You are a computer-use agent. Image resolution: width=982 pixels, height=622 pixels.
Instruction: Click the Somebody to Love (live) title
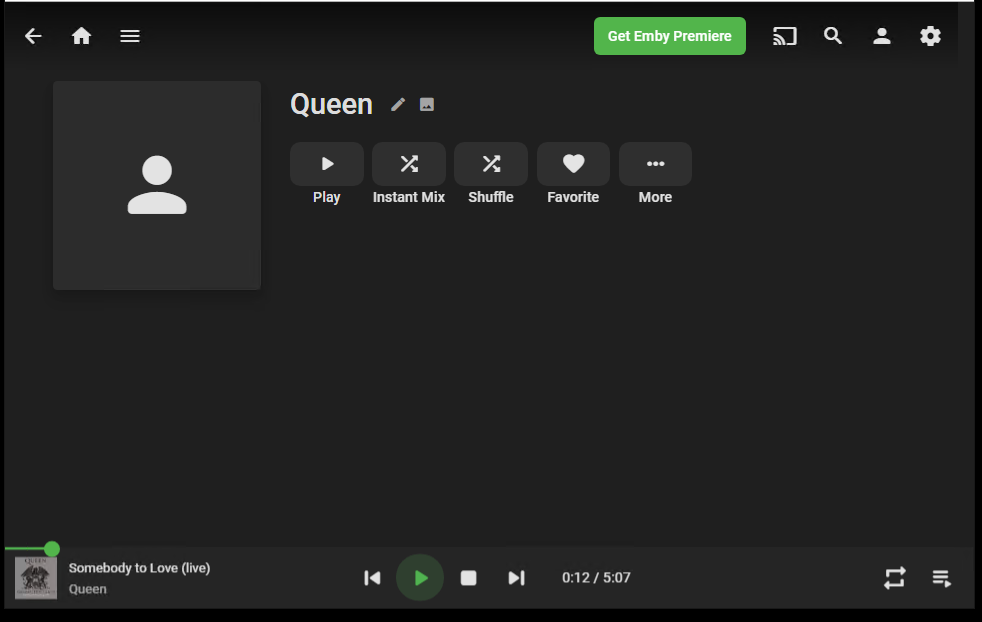click(140, 568)
